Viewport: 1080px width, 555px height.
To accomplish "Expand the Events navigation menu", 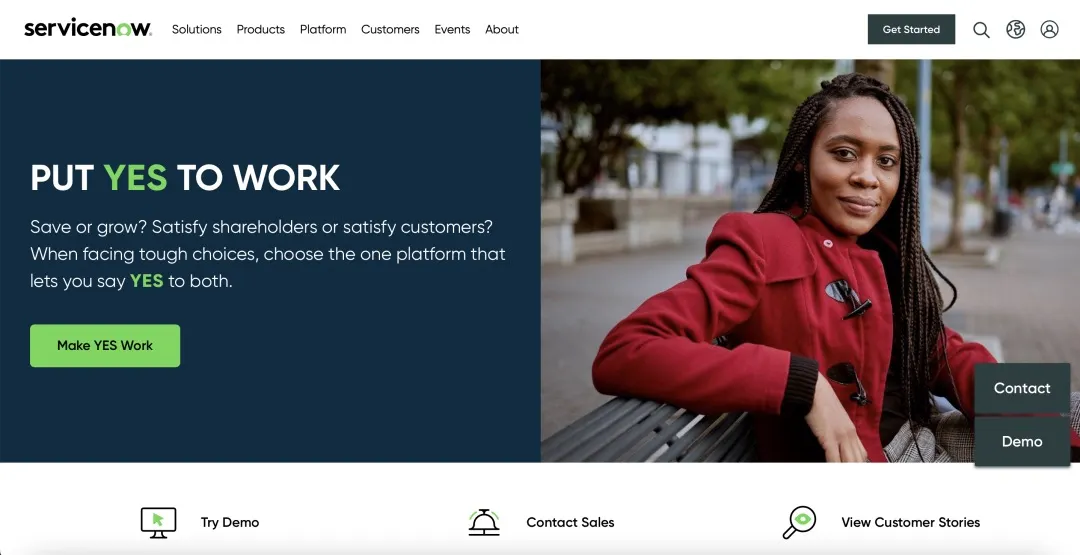I will 452,29.
